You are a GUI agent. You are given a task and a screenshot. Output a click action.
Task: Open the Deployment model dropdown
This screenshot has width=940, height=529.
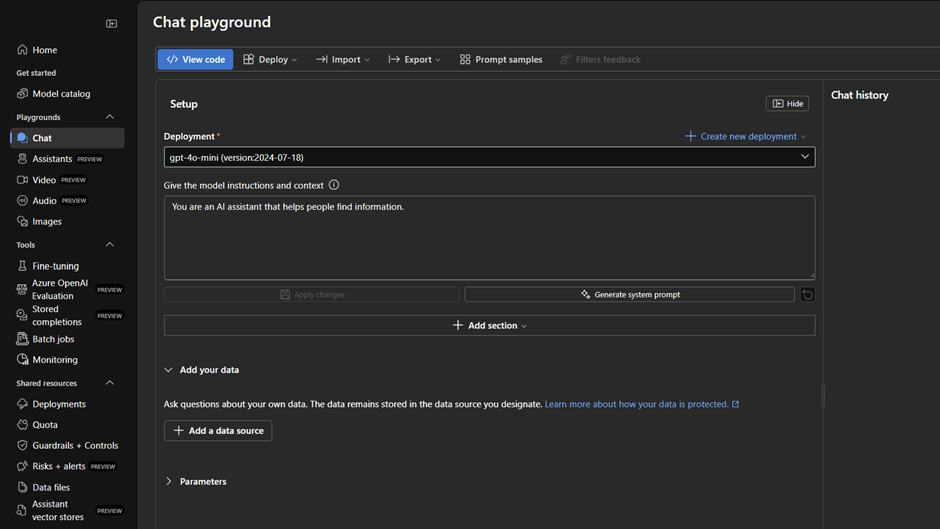click(489, 157)
